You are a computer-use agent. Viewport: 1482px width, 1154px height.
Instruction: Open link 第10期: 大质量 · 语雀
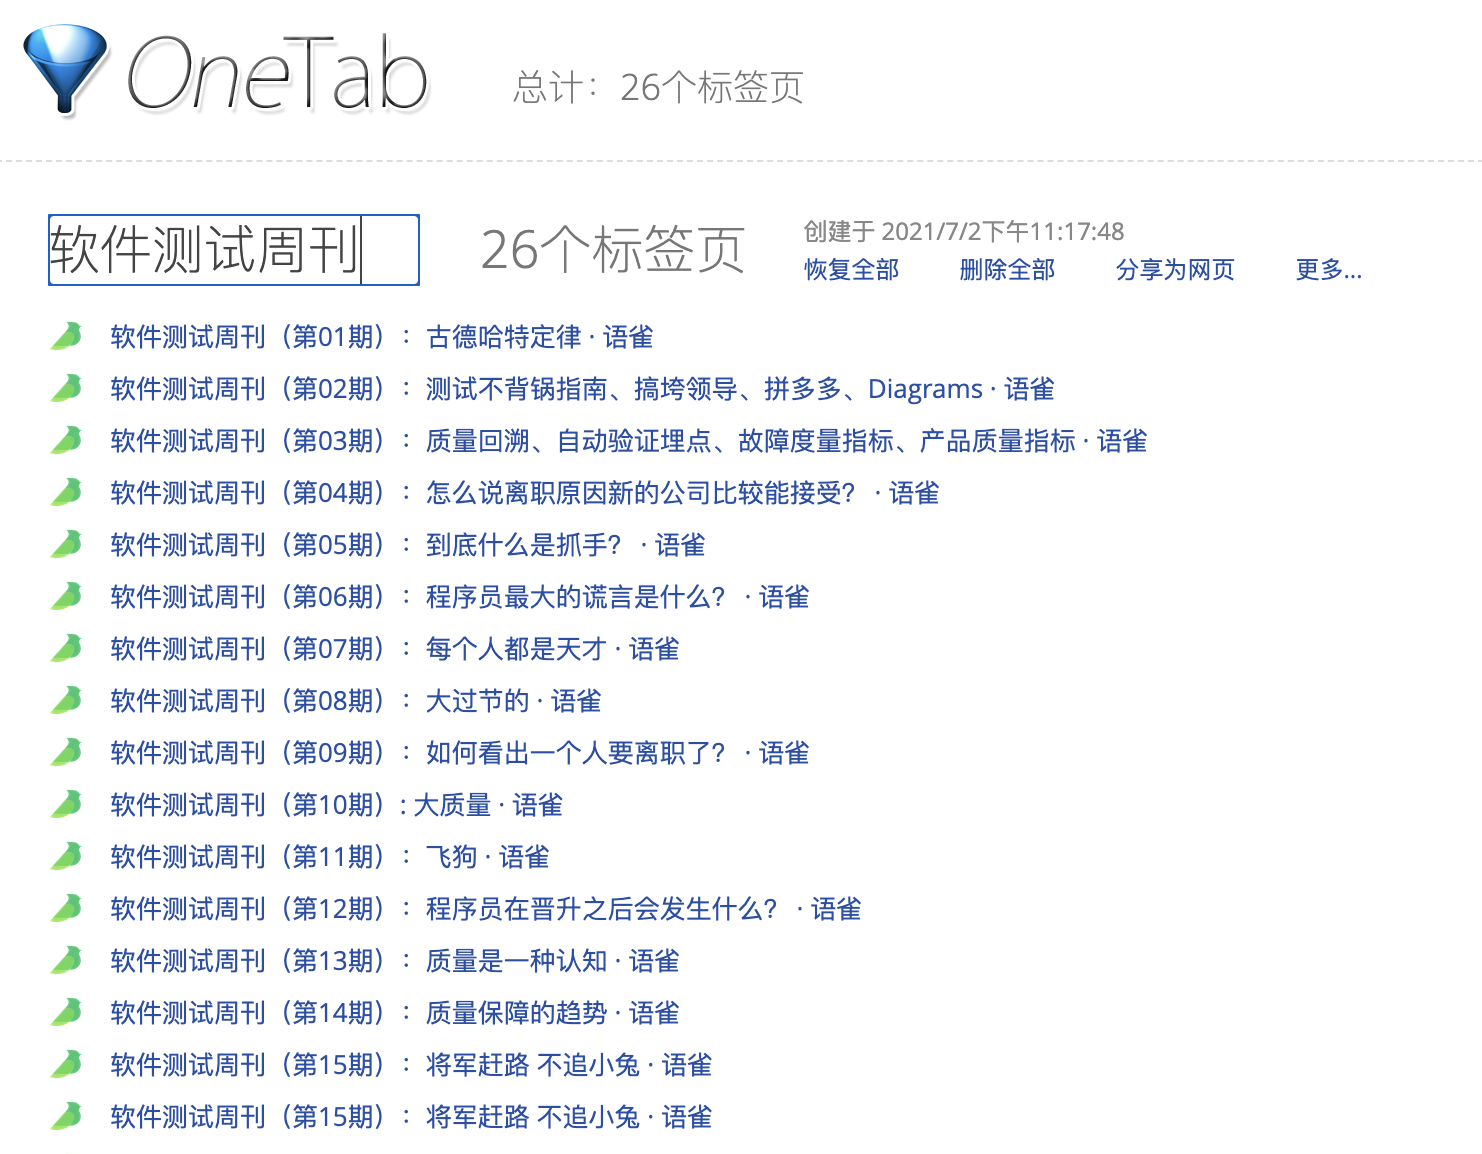[x=336, y=805]
